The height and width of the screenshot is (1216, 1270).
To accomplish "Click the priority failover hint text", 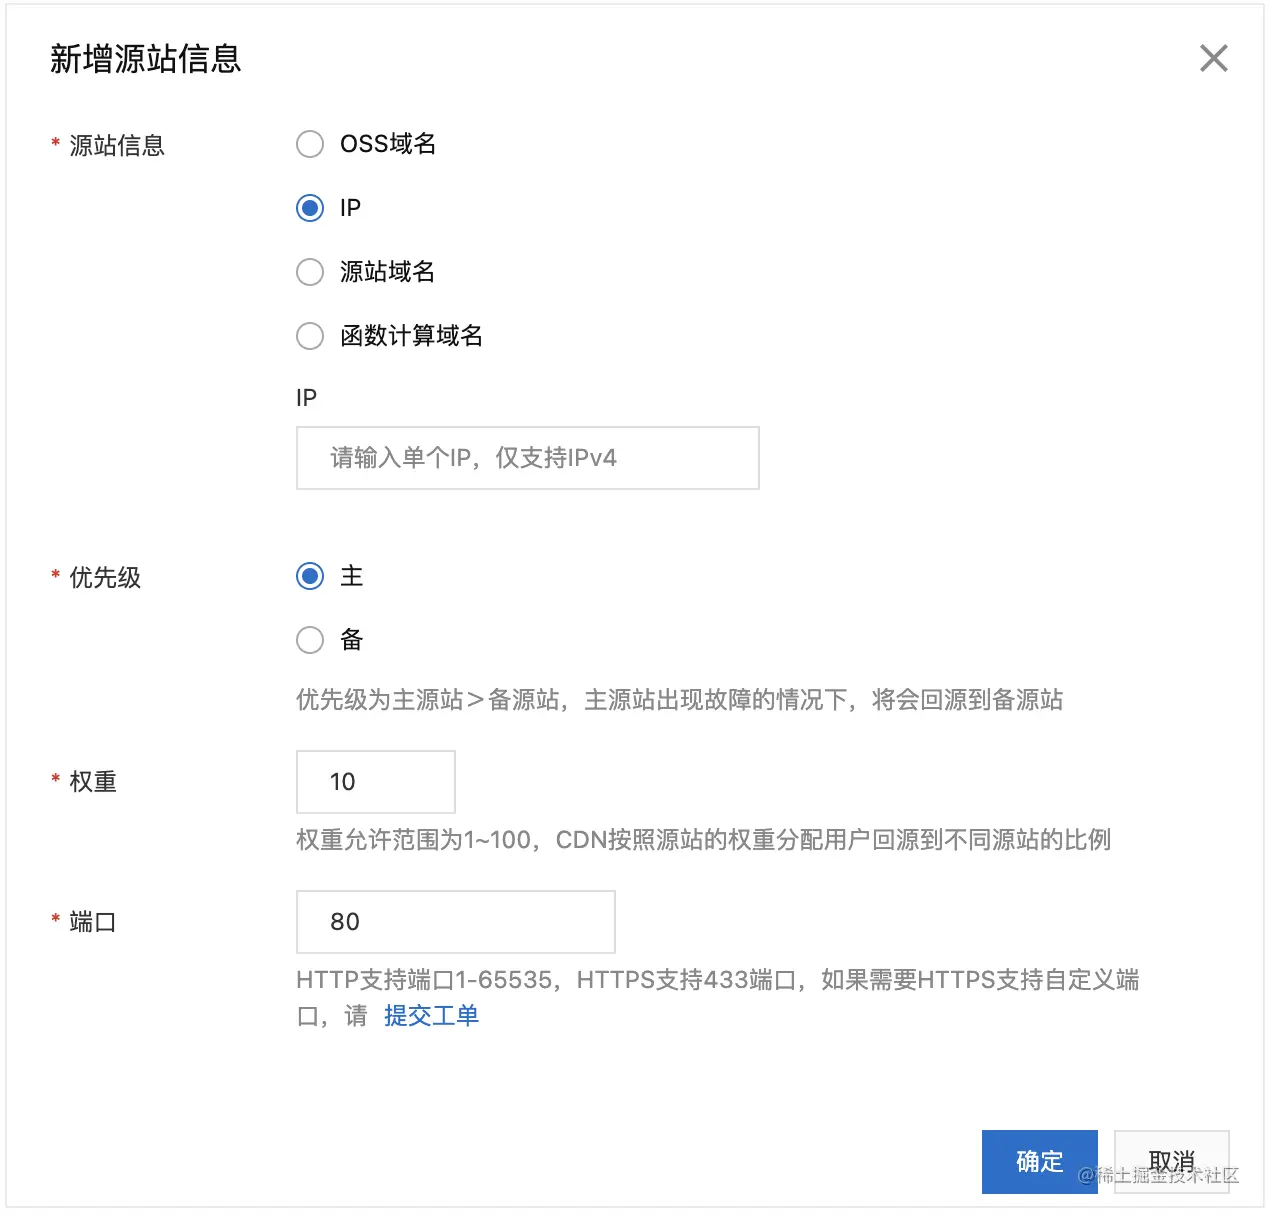I will (680, 700).
